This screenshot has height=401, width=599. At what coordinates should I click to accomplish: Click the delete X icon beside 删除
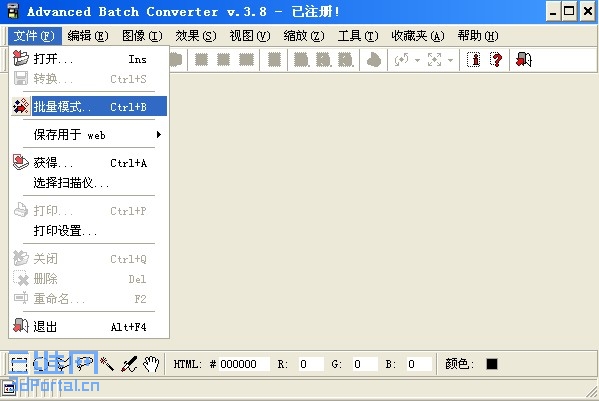tap(21, 278)
